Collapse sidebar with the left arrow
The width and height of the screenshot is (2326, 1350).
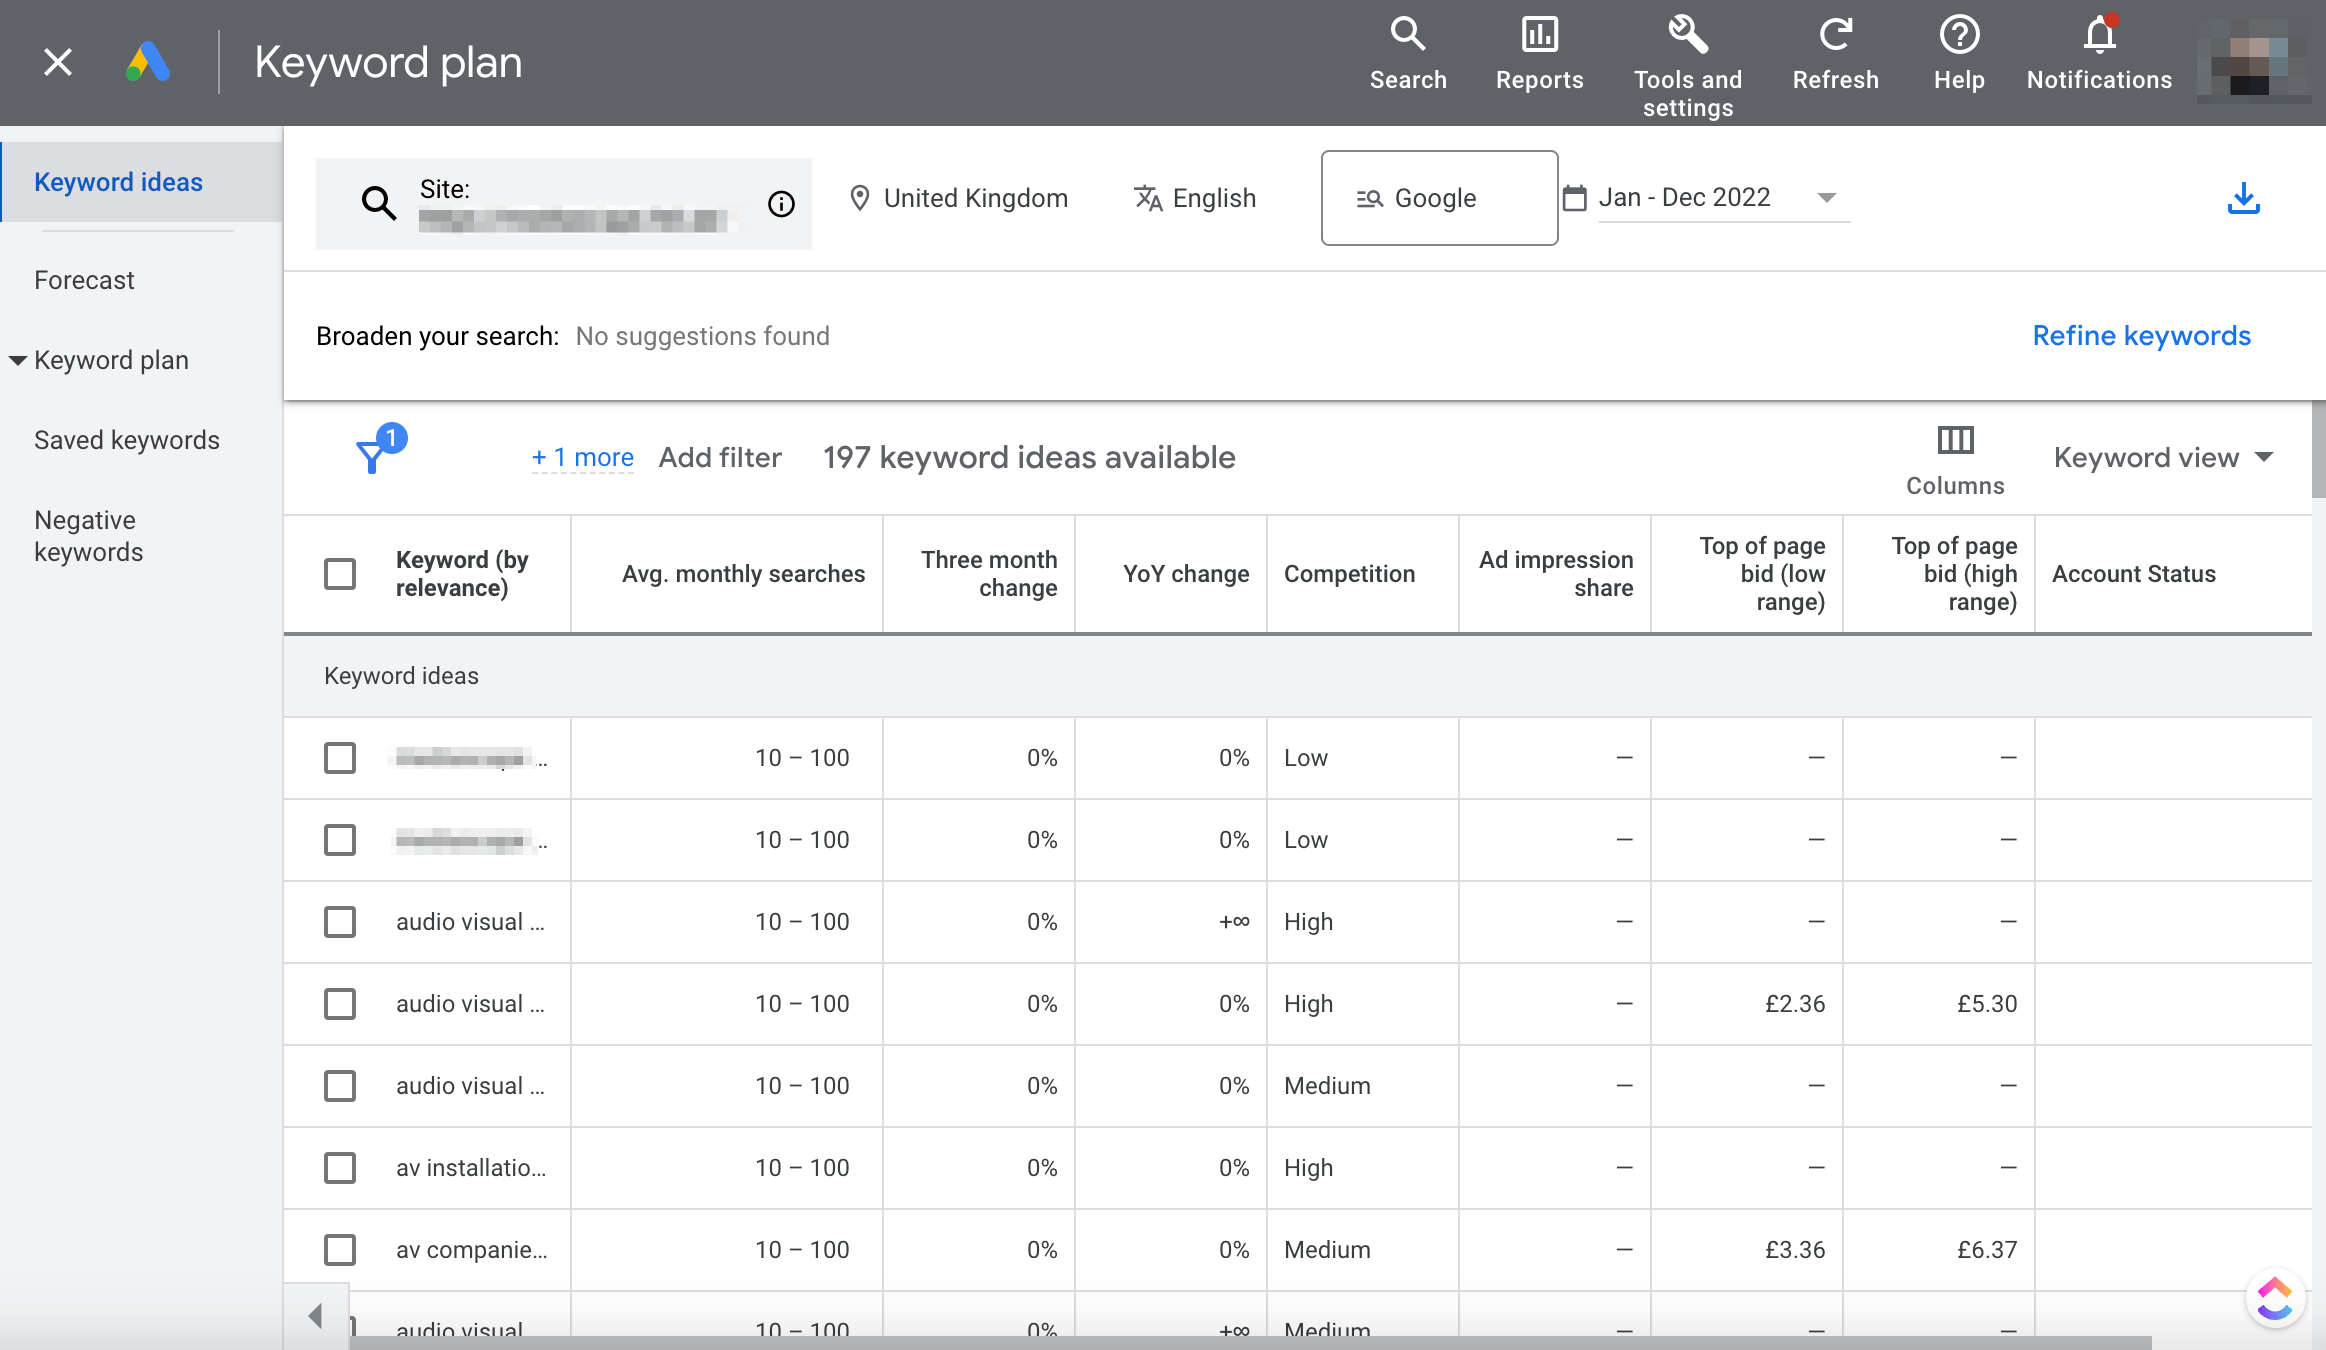click(x=316, y=1316)
